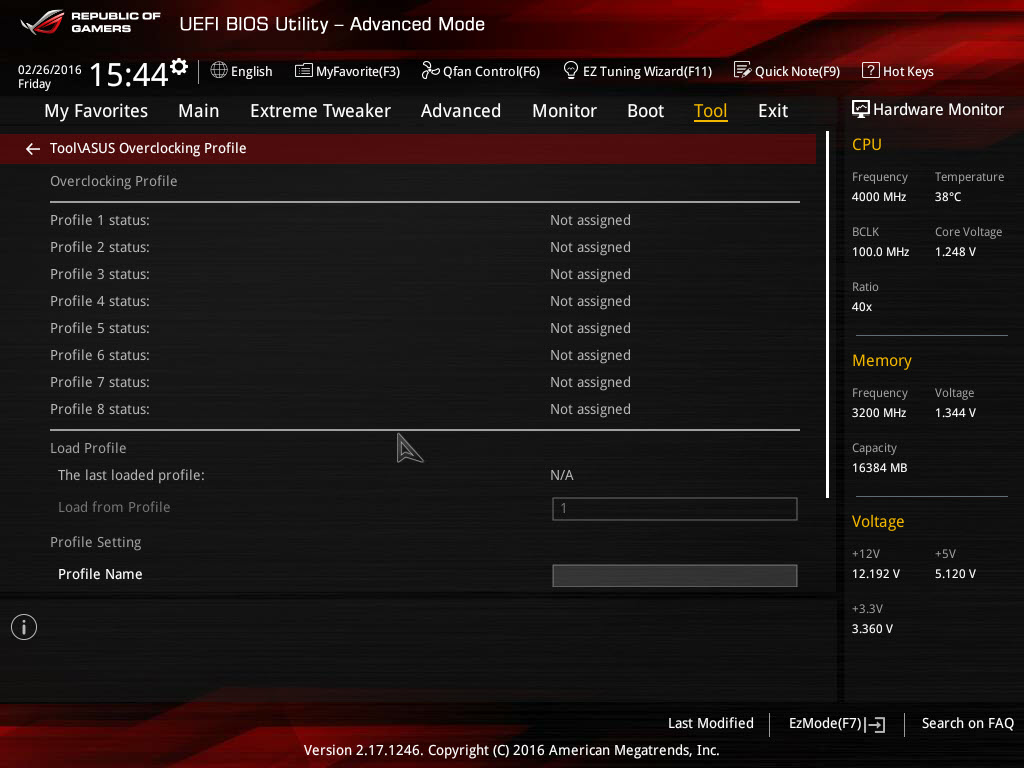Screen dimensions: 1024x768
Task: Click the back arrow beside Tool\ASUS Overclocking Profile
Action: point(33,149)
